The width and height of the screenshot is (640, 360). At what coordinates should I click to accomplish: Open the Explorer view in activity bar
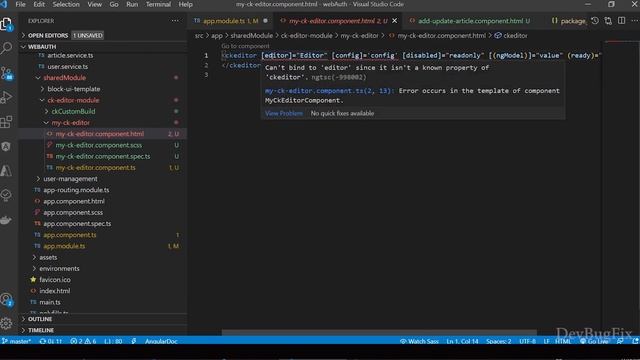click(7, 24)
